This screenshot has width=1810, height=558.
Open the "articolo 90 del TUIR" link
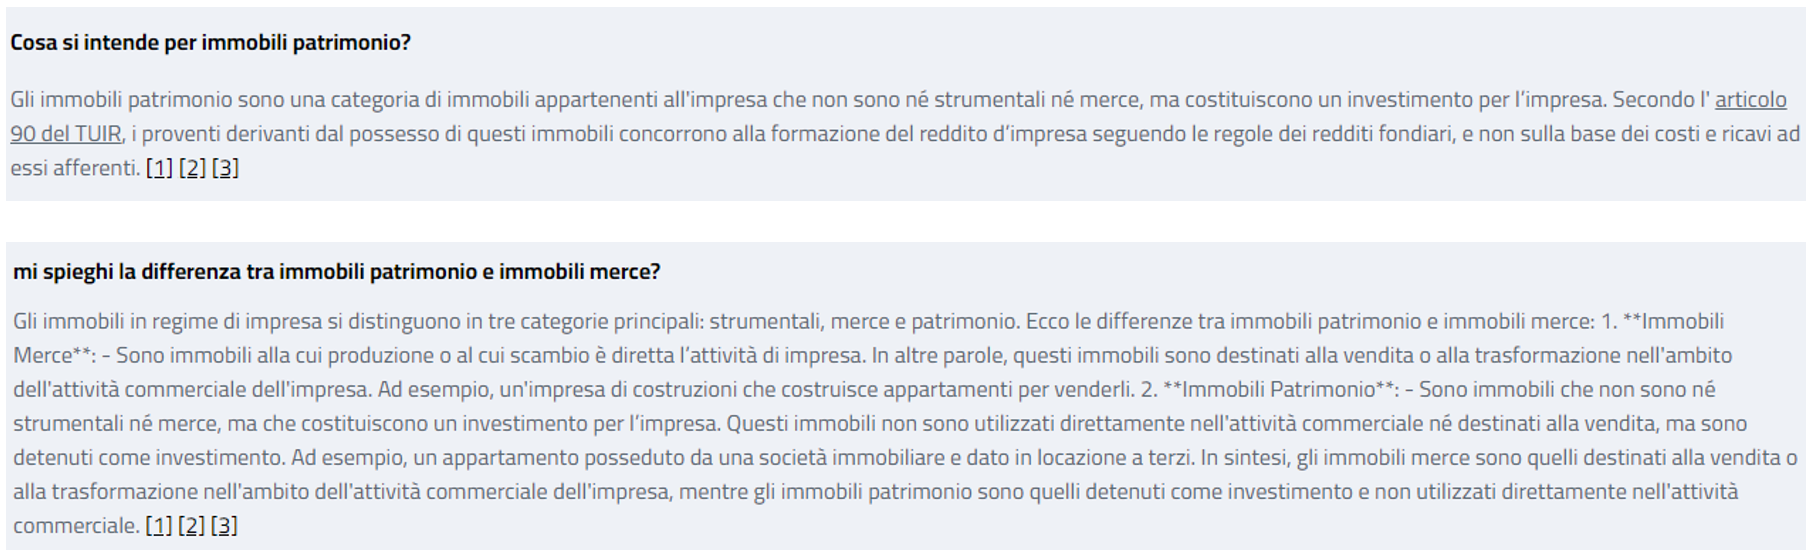(1749, 100)
